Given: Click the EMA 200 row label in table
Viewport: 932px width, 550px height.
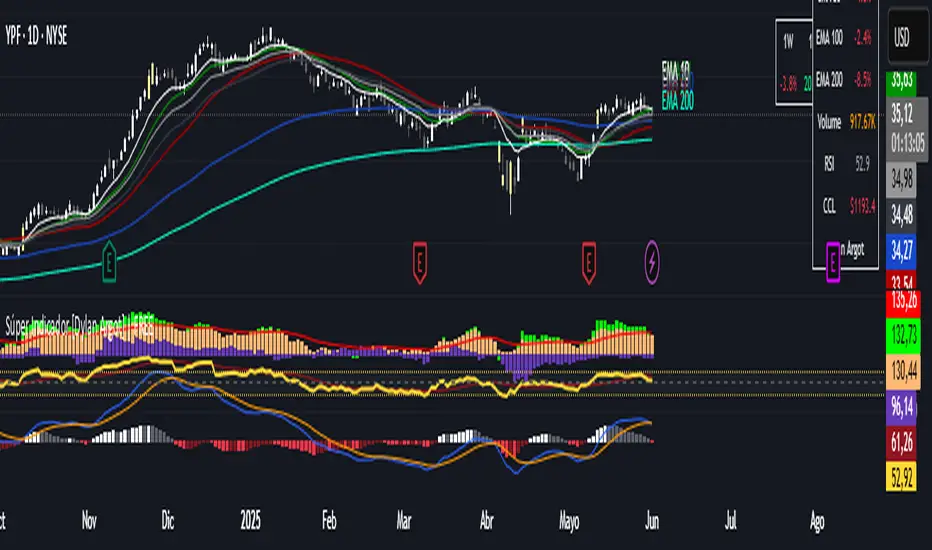Looking at the screenshot, I should (x=829, y=79).
